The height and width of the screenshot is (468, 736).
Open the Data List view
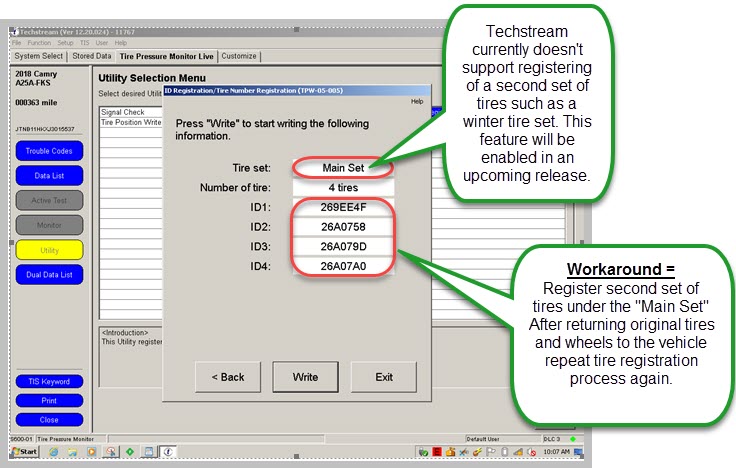[x=49, y=175]
